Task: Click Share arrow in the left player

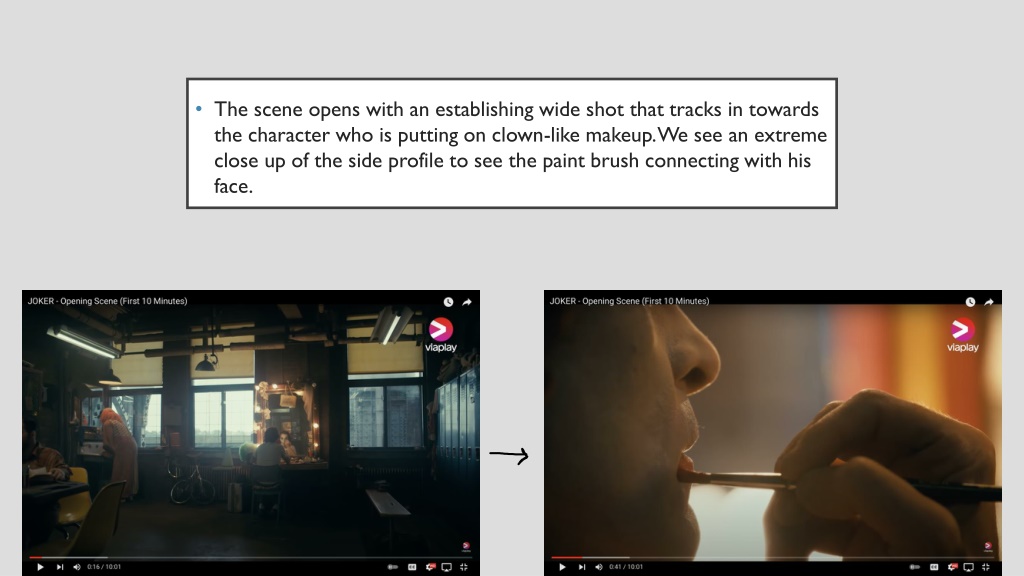Action: pos(467,302)
